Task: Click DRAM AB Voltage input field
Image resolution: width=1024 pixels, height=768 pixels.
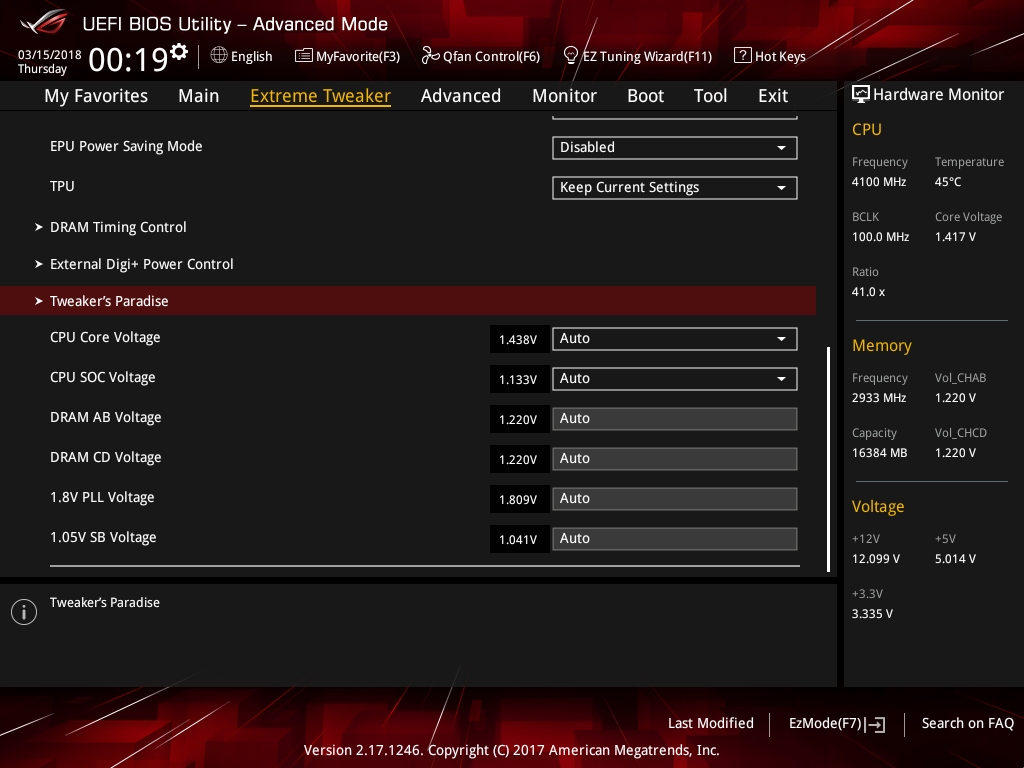Action: coord(674,419)
